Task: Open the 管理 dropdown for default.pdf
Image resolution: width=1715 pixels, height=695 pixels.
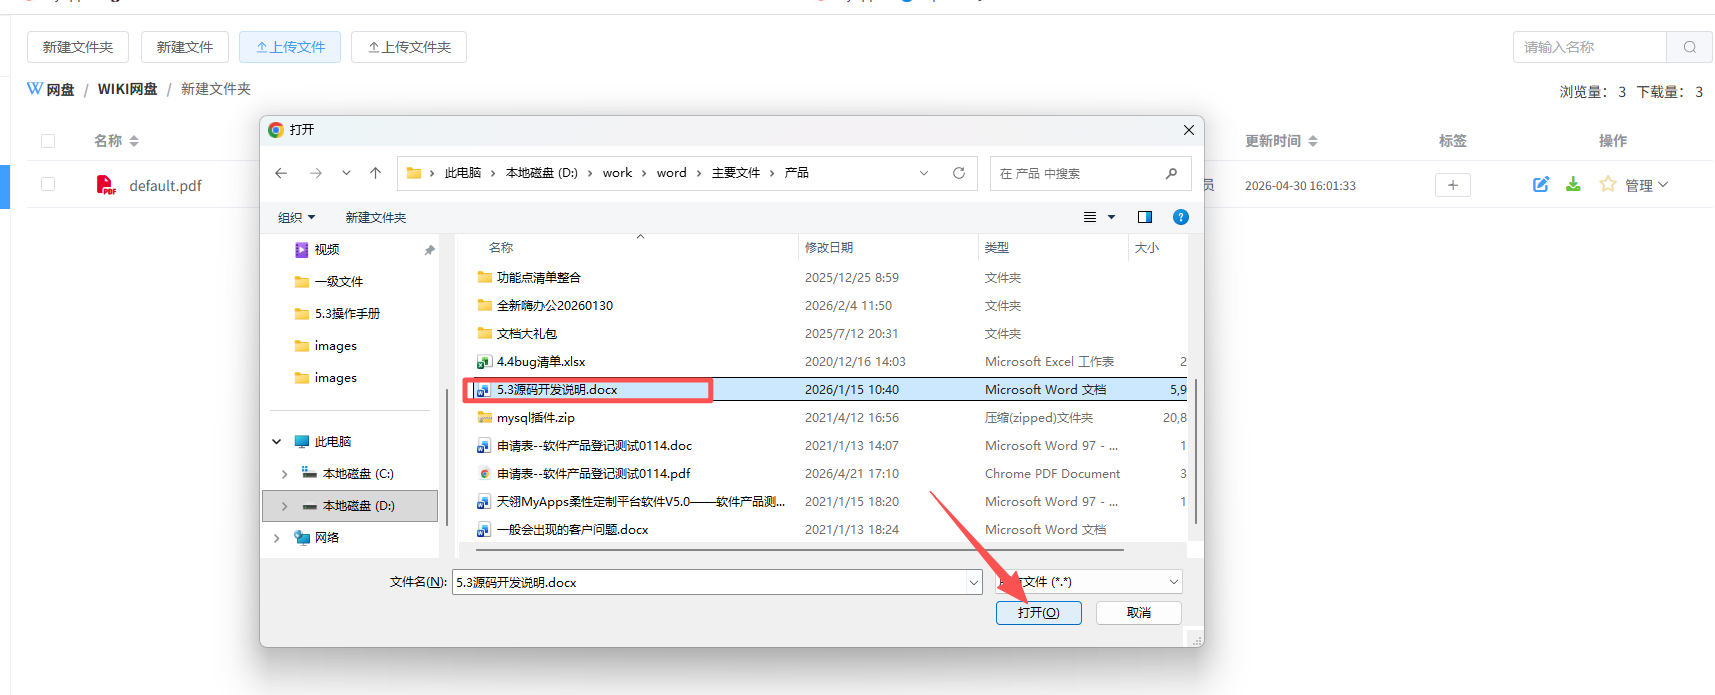Action: pyautogui.click(x=1646, y=185)
